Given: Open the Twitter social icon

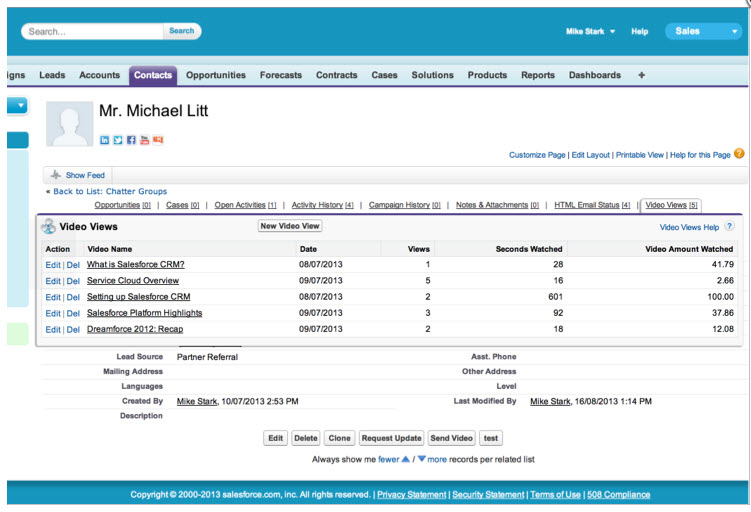Looking at the screenshot, I should [118, 140].
